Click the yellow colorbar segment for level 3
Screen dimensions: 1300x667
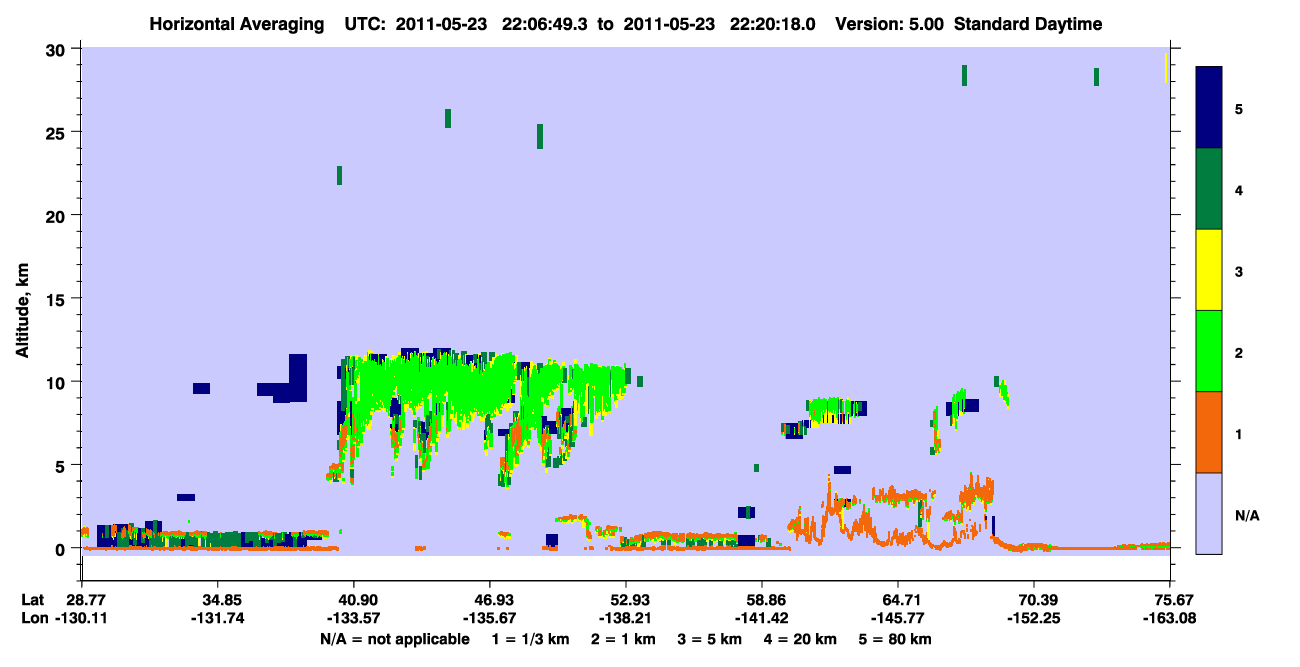tap(1209, 270)
